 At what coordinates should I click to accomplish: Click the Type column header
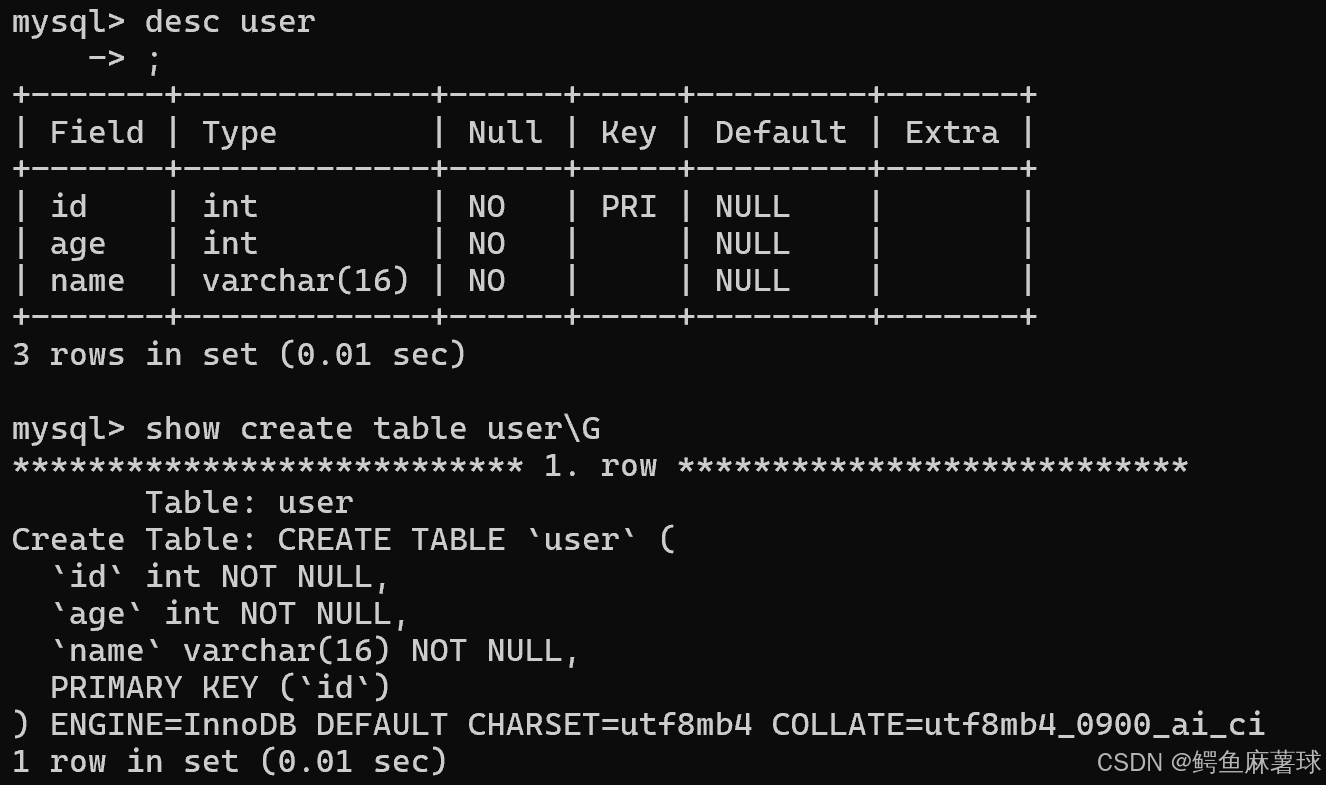tap(239, 134)
